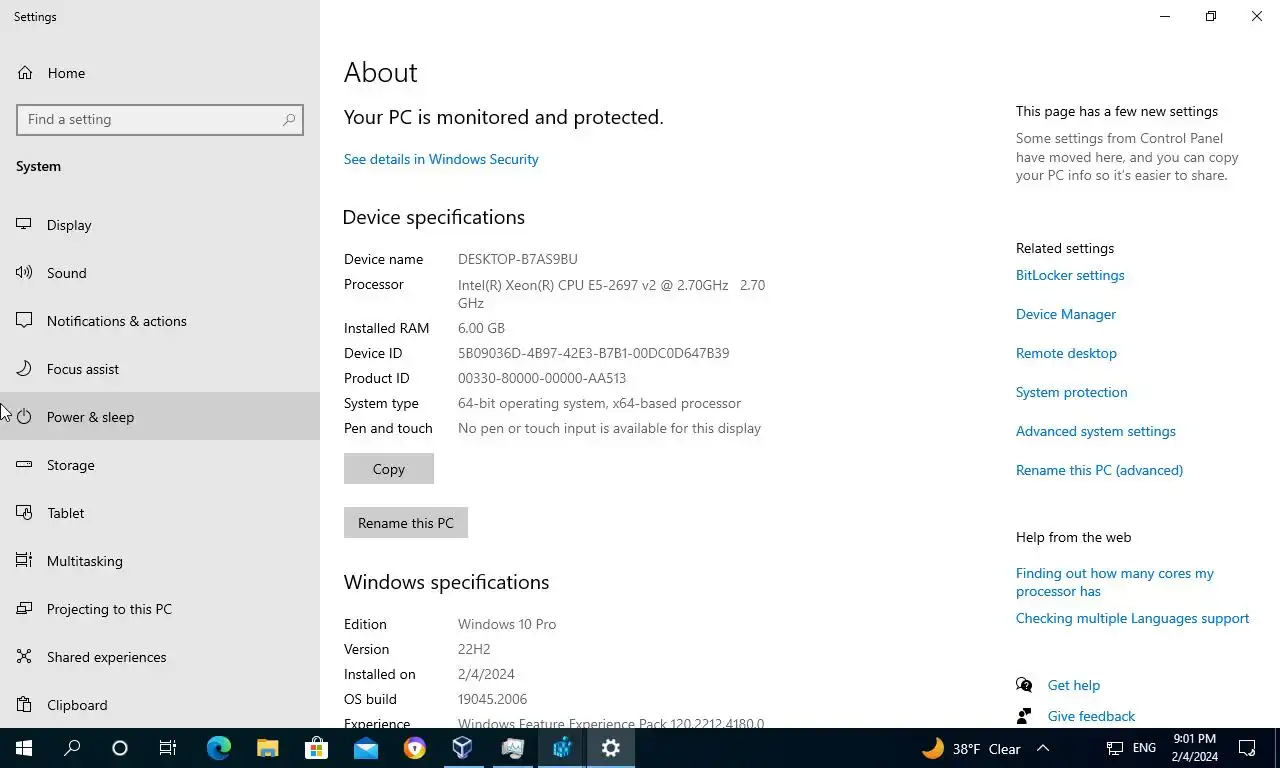The image size is (1280, 768).
Task: Click Rename this PC button
Action: pyautogui.click(x=406, y=523)
